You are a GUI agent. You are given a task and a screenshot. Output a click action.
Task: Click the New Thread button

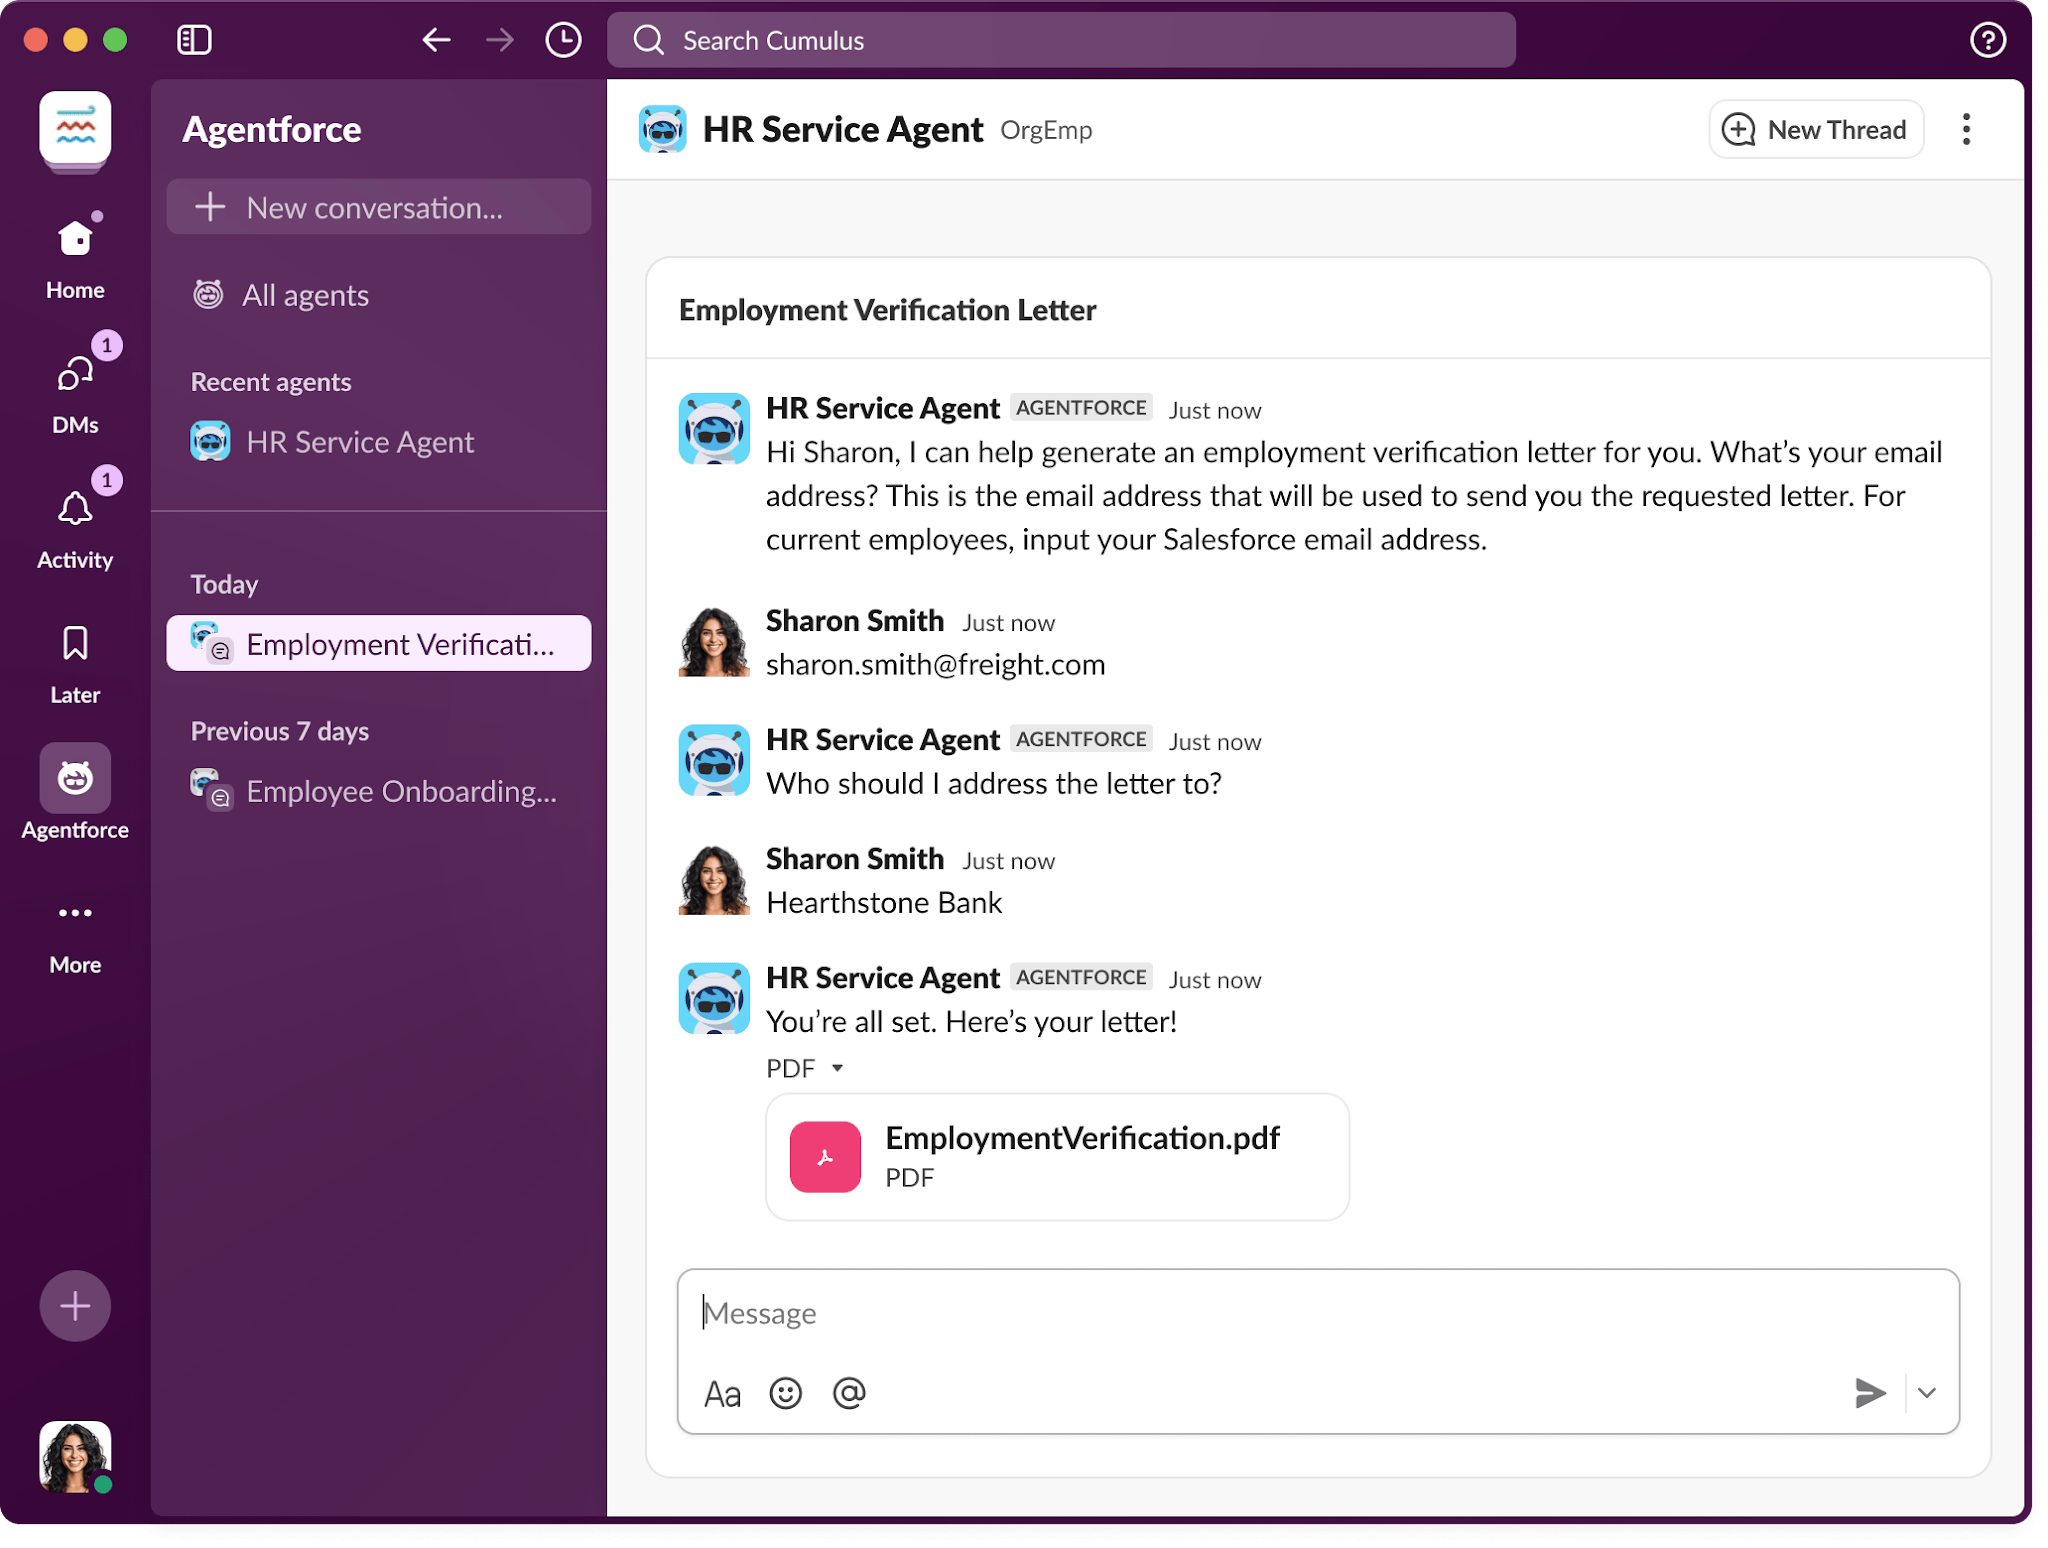(x=1816, y=129)
